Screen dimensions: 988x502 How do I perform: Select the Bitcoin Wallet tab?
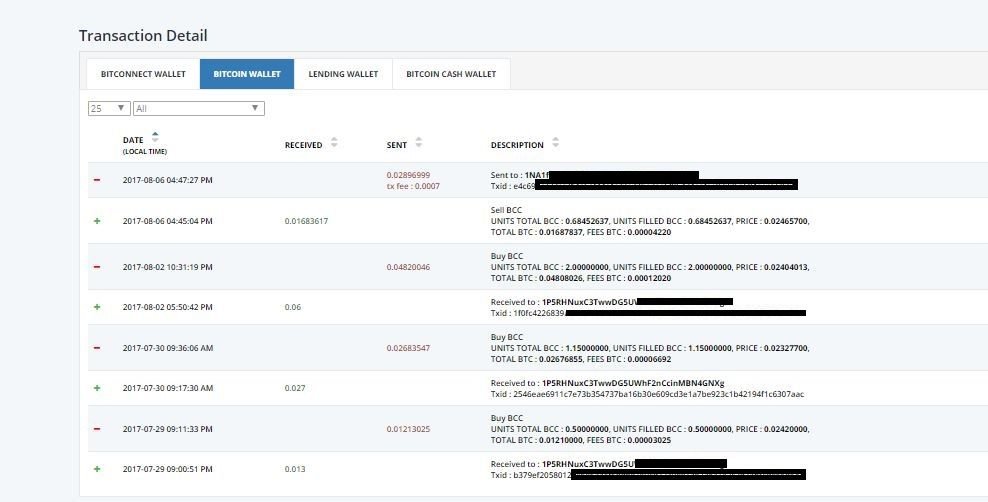pyautogui.click(x=247, y=74)
